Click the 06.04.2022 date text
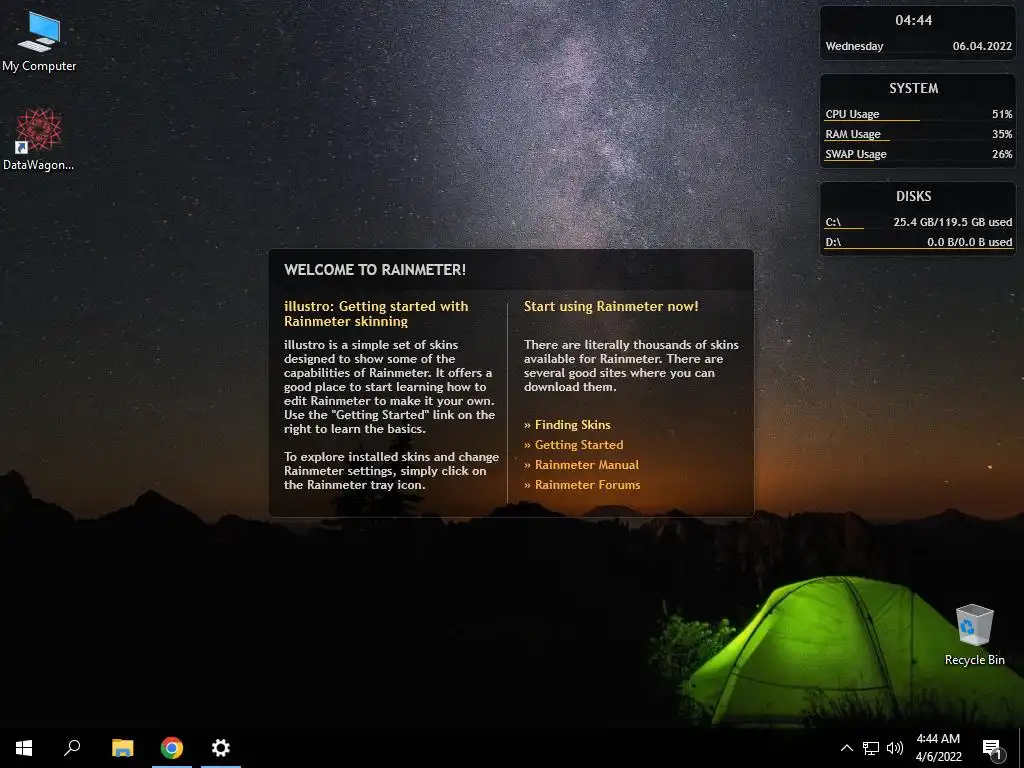The width and height of the screenshot is (1024, 768). point(982,46)
